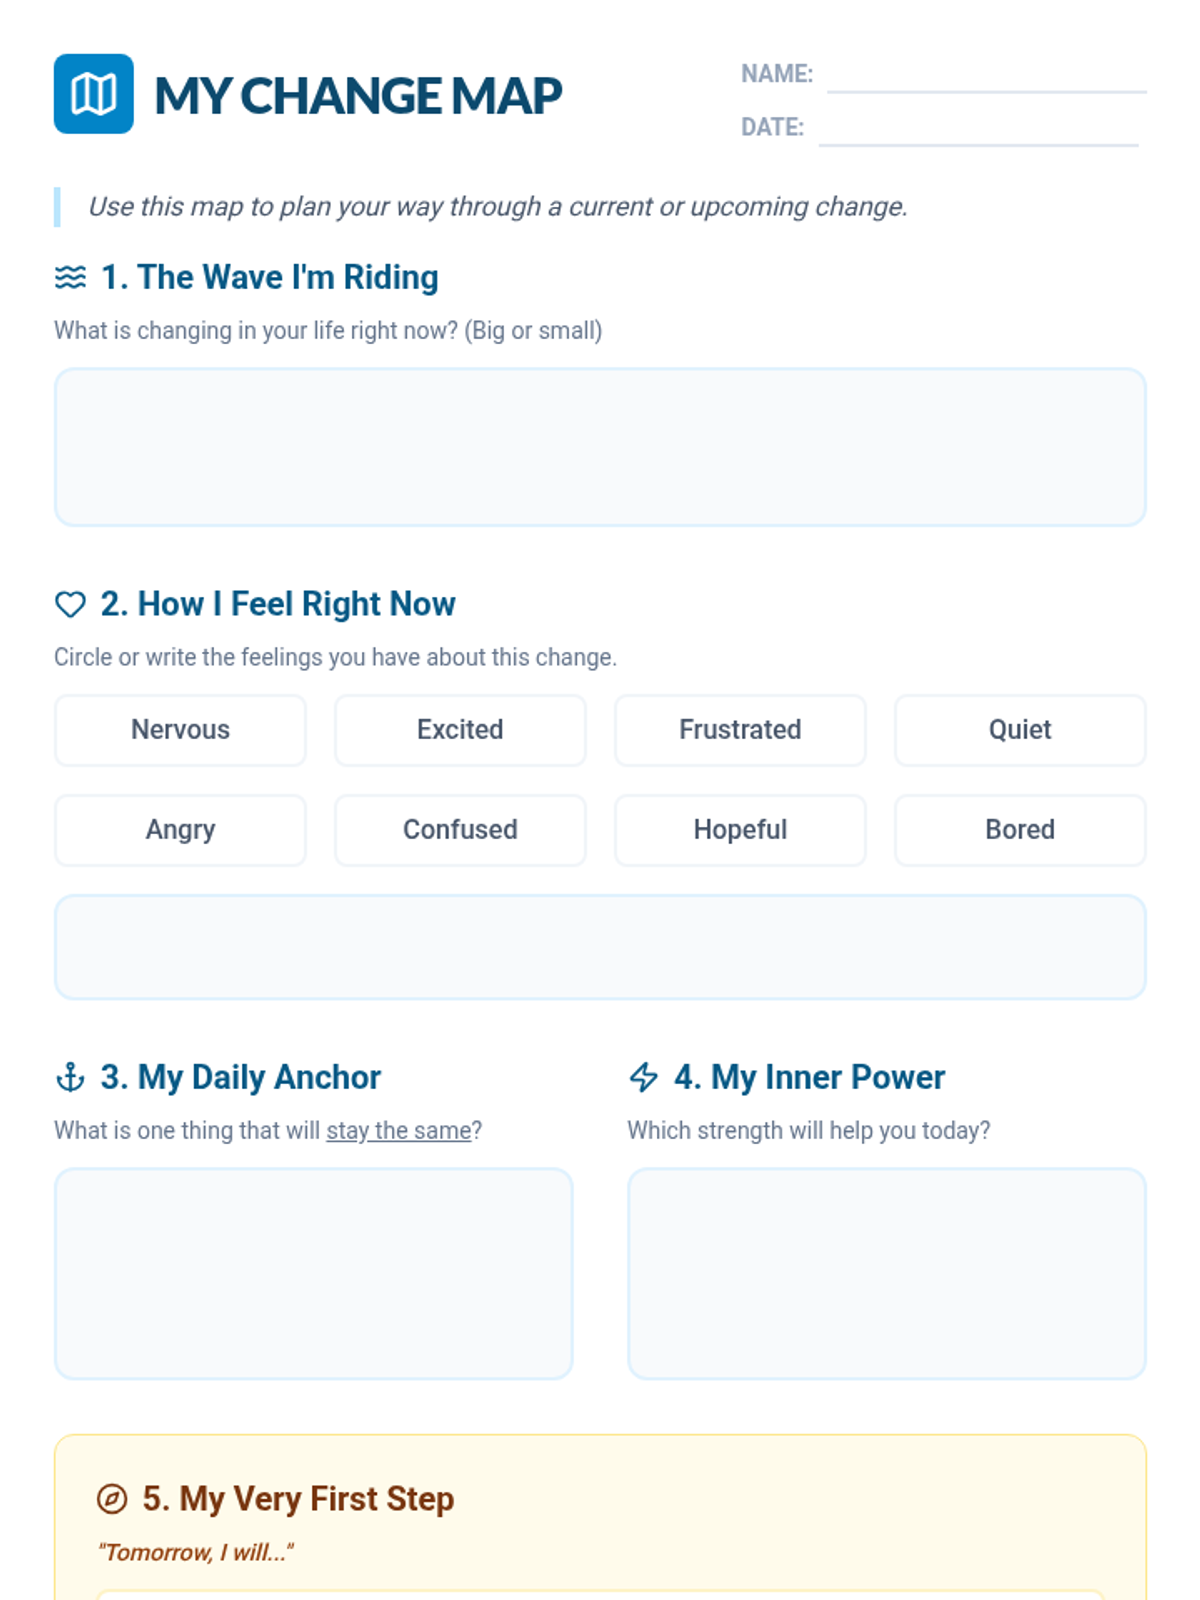Screen dimensions: 1200x1600
Task: Click the blue map logo icon
Action: pyautogui.click(x=93, y=94)
